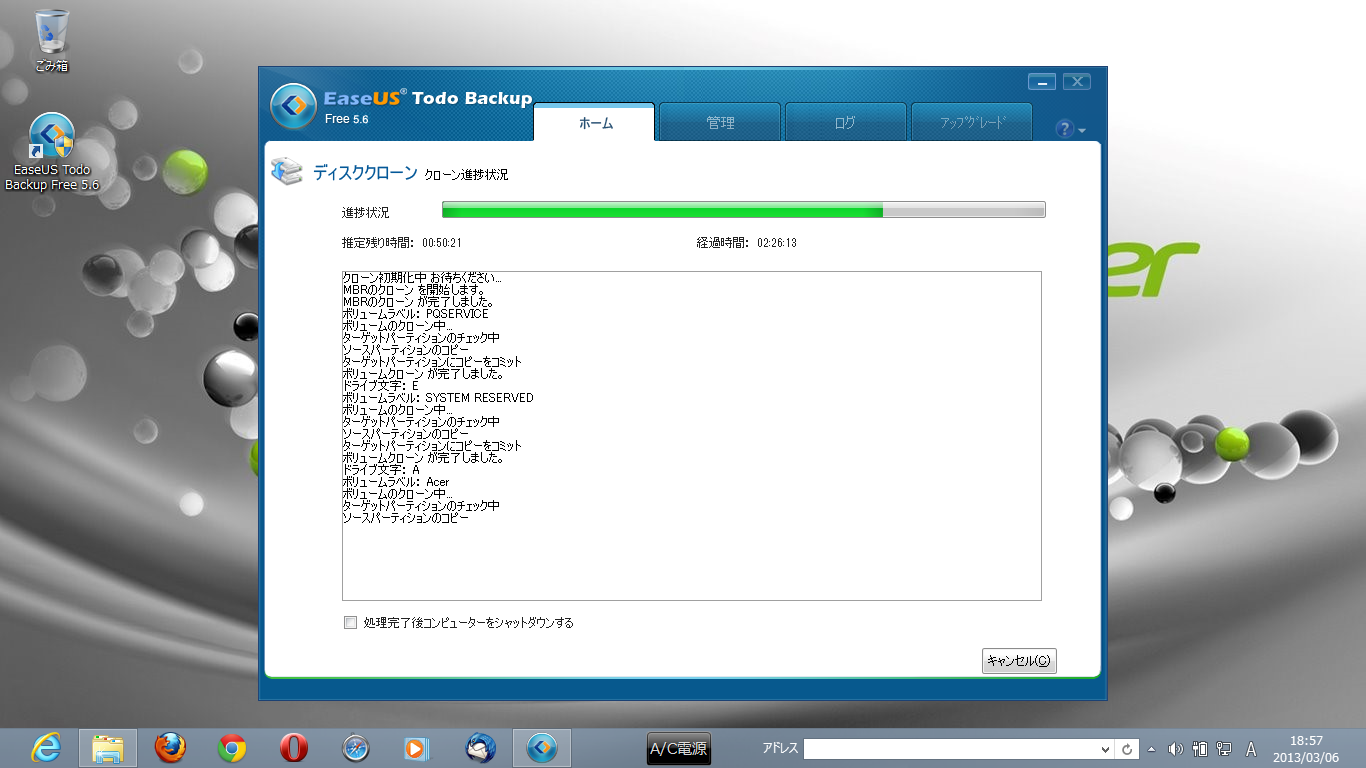Image resolution: width=1366 pixels, height=768 pixels.
Task: Click the クローン進捗状況 subtitle text
Action: (466, 175)
